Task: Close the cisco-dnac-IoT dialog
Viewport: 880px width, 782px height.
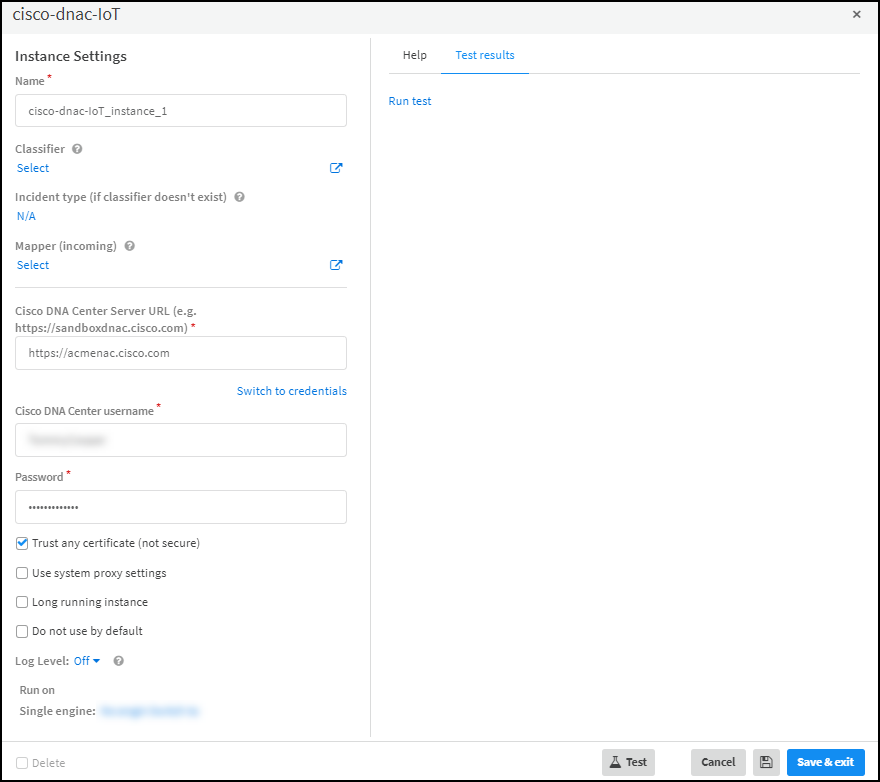Action: coord(856,15)
